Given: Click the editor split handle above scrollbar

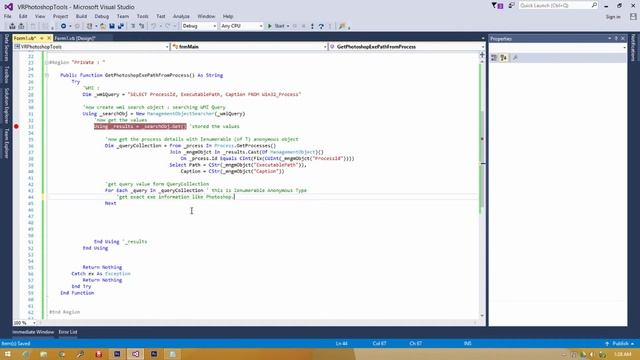Looking at the screenshot, I should 482,54.
